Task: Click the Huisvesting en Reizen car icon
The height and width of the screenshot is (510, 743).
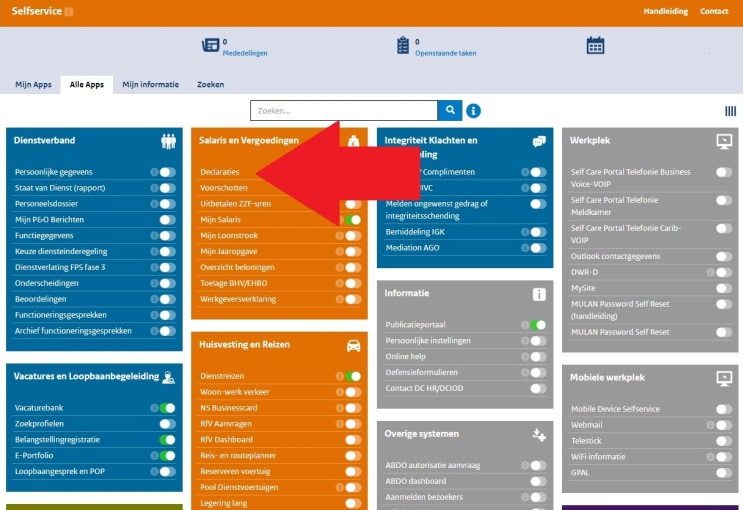Action: point(353,346)
